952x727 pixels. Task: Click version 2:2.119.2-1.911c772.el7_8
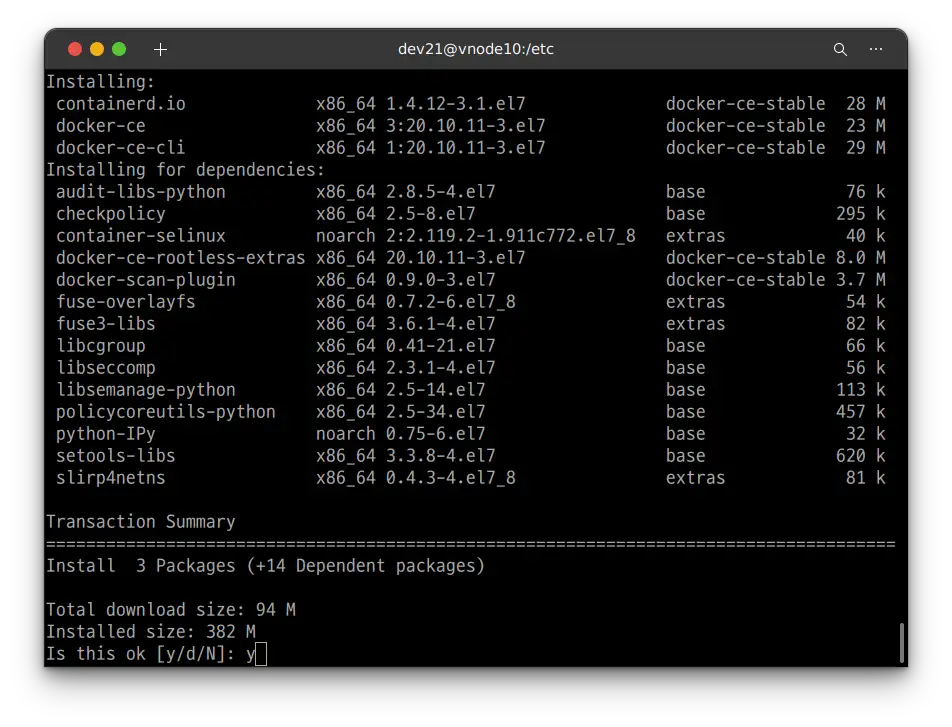click(511, 236)
